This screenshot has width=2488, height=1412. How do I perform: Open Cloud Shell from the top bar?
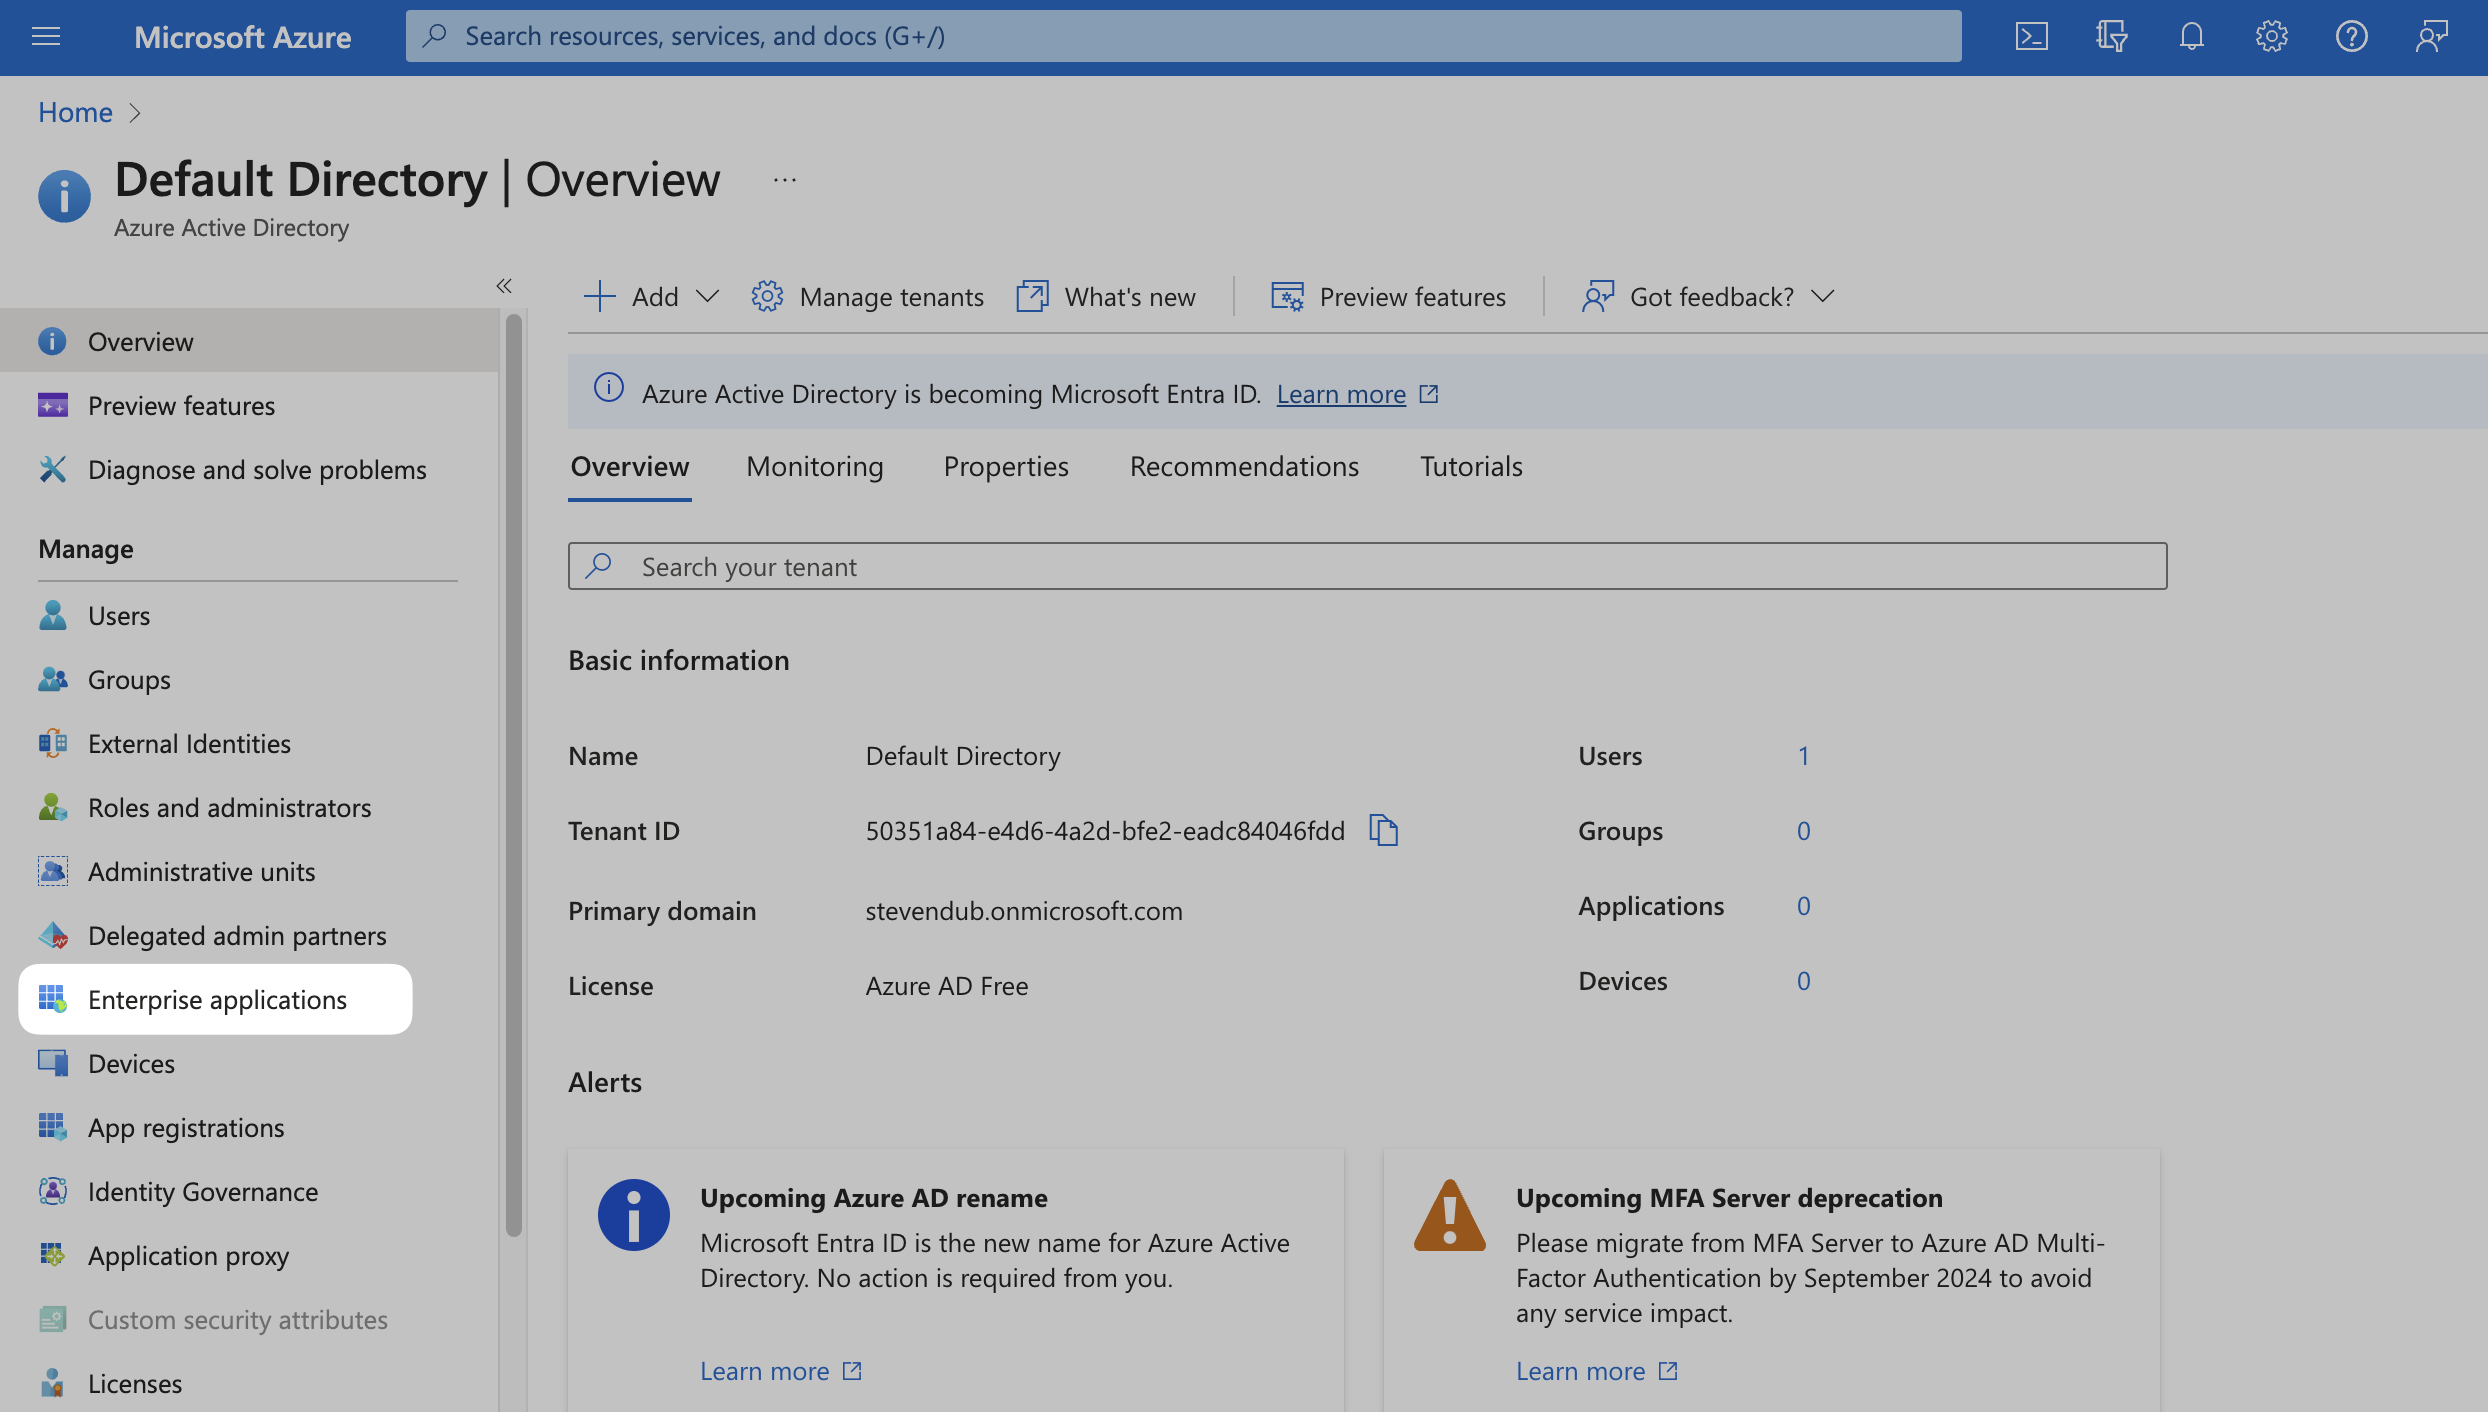coord(2031,36)
